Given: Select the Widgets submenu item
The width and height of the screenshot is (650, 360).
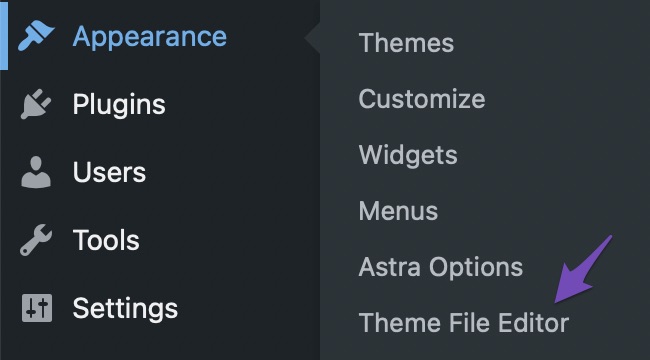Looking at the screenshot, I should (408, 156).
